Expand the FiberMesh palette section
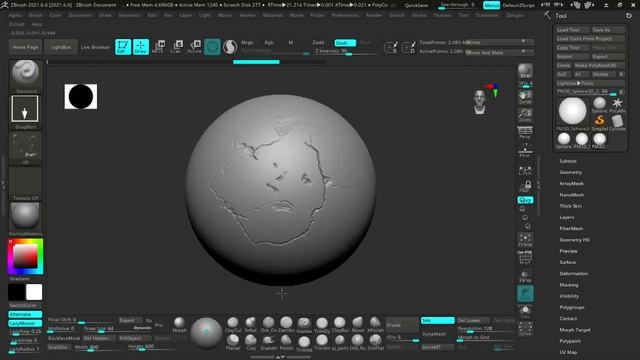 click(571, 229)
